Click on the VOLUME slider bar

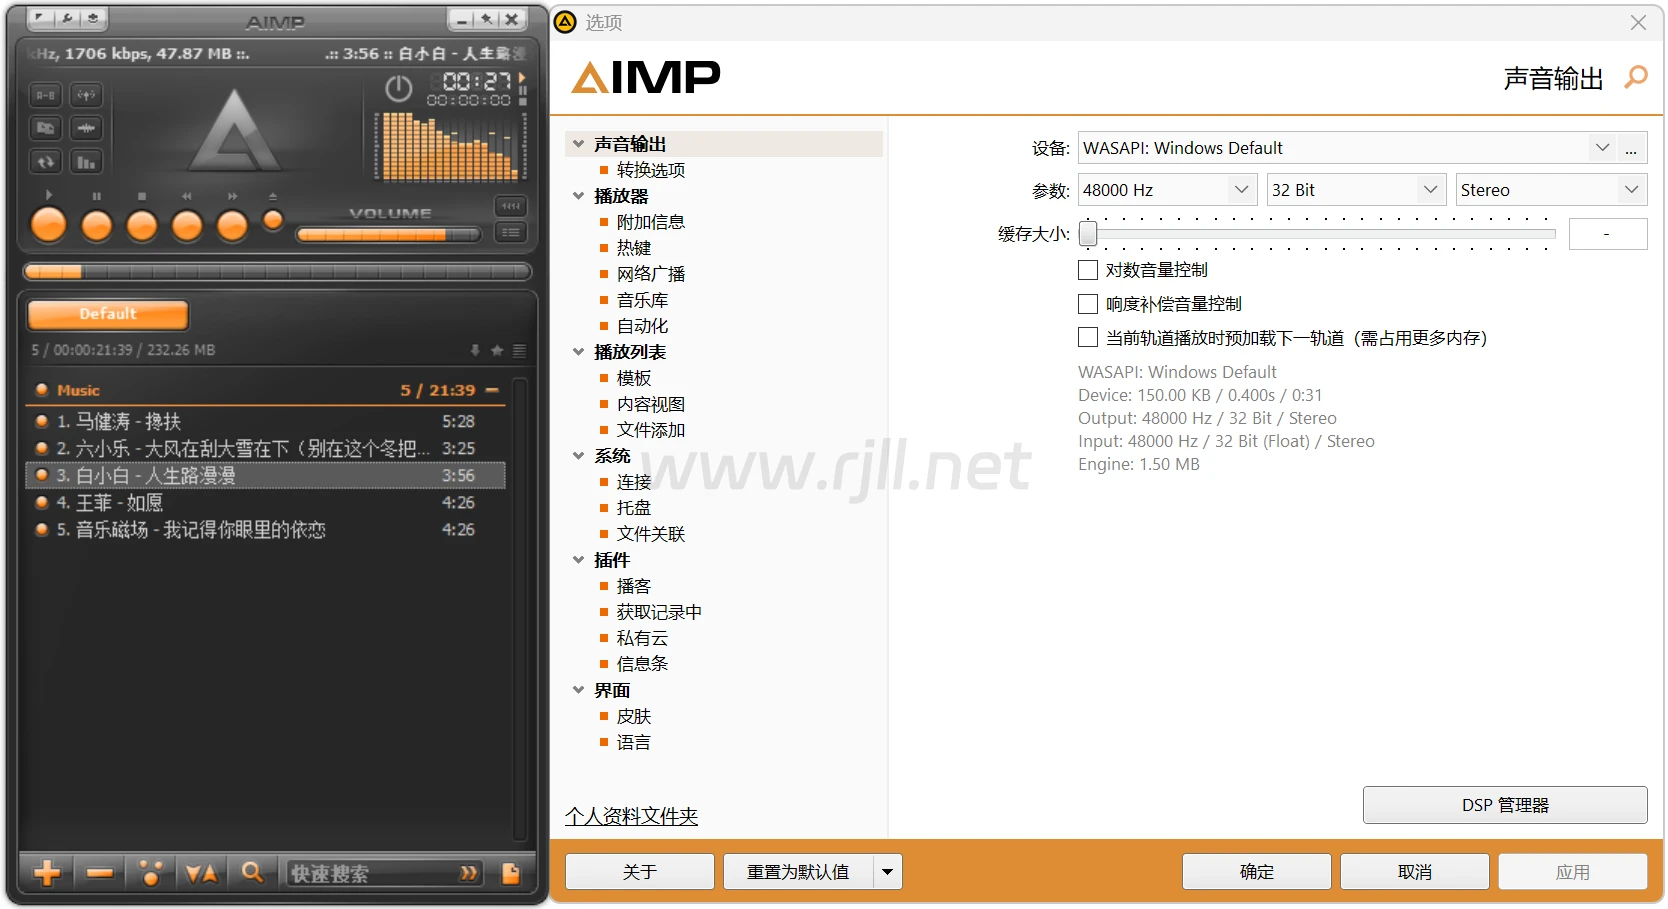tap(388, 235)
